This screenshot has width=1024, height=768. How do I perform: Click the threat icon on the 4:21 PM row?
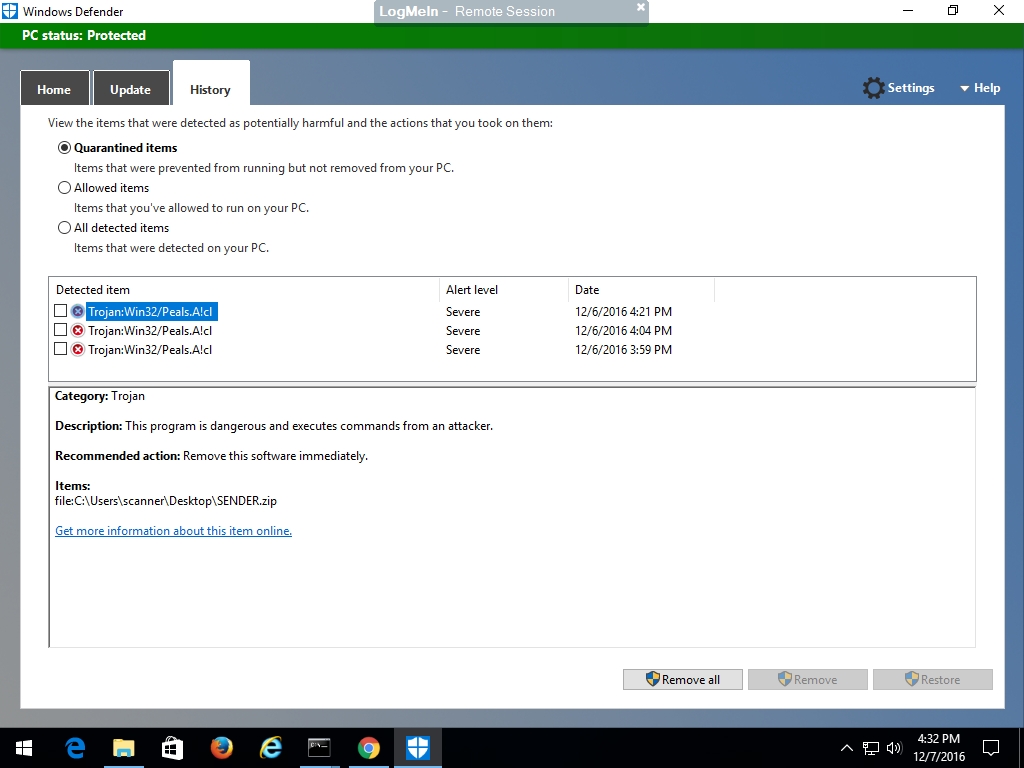click(x=78, y=312)
